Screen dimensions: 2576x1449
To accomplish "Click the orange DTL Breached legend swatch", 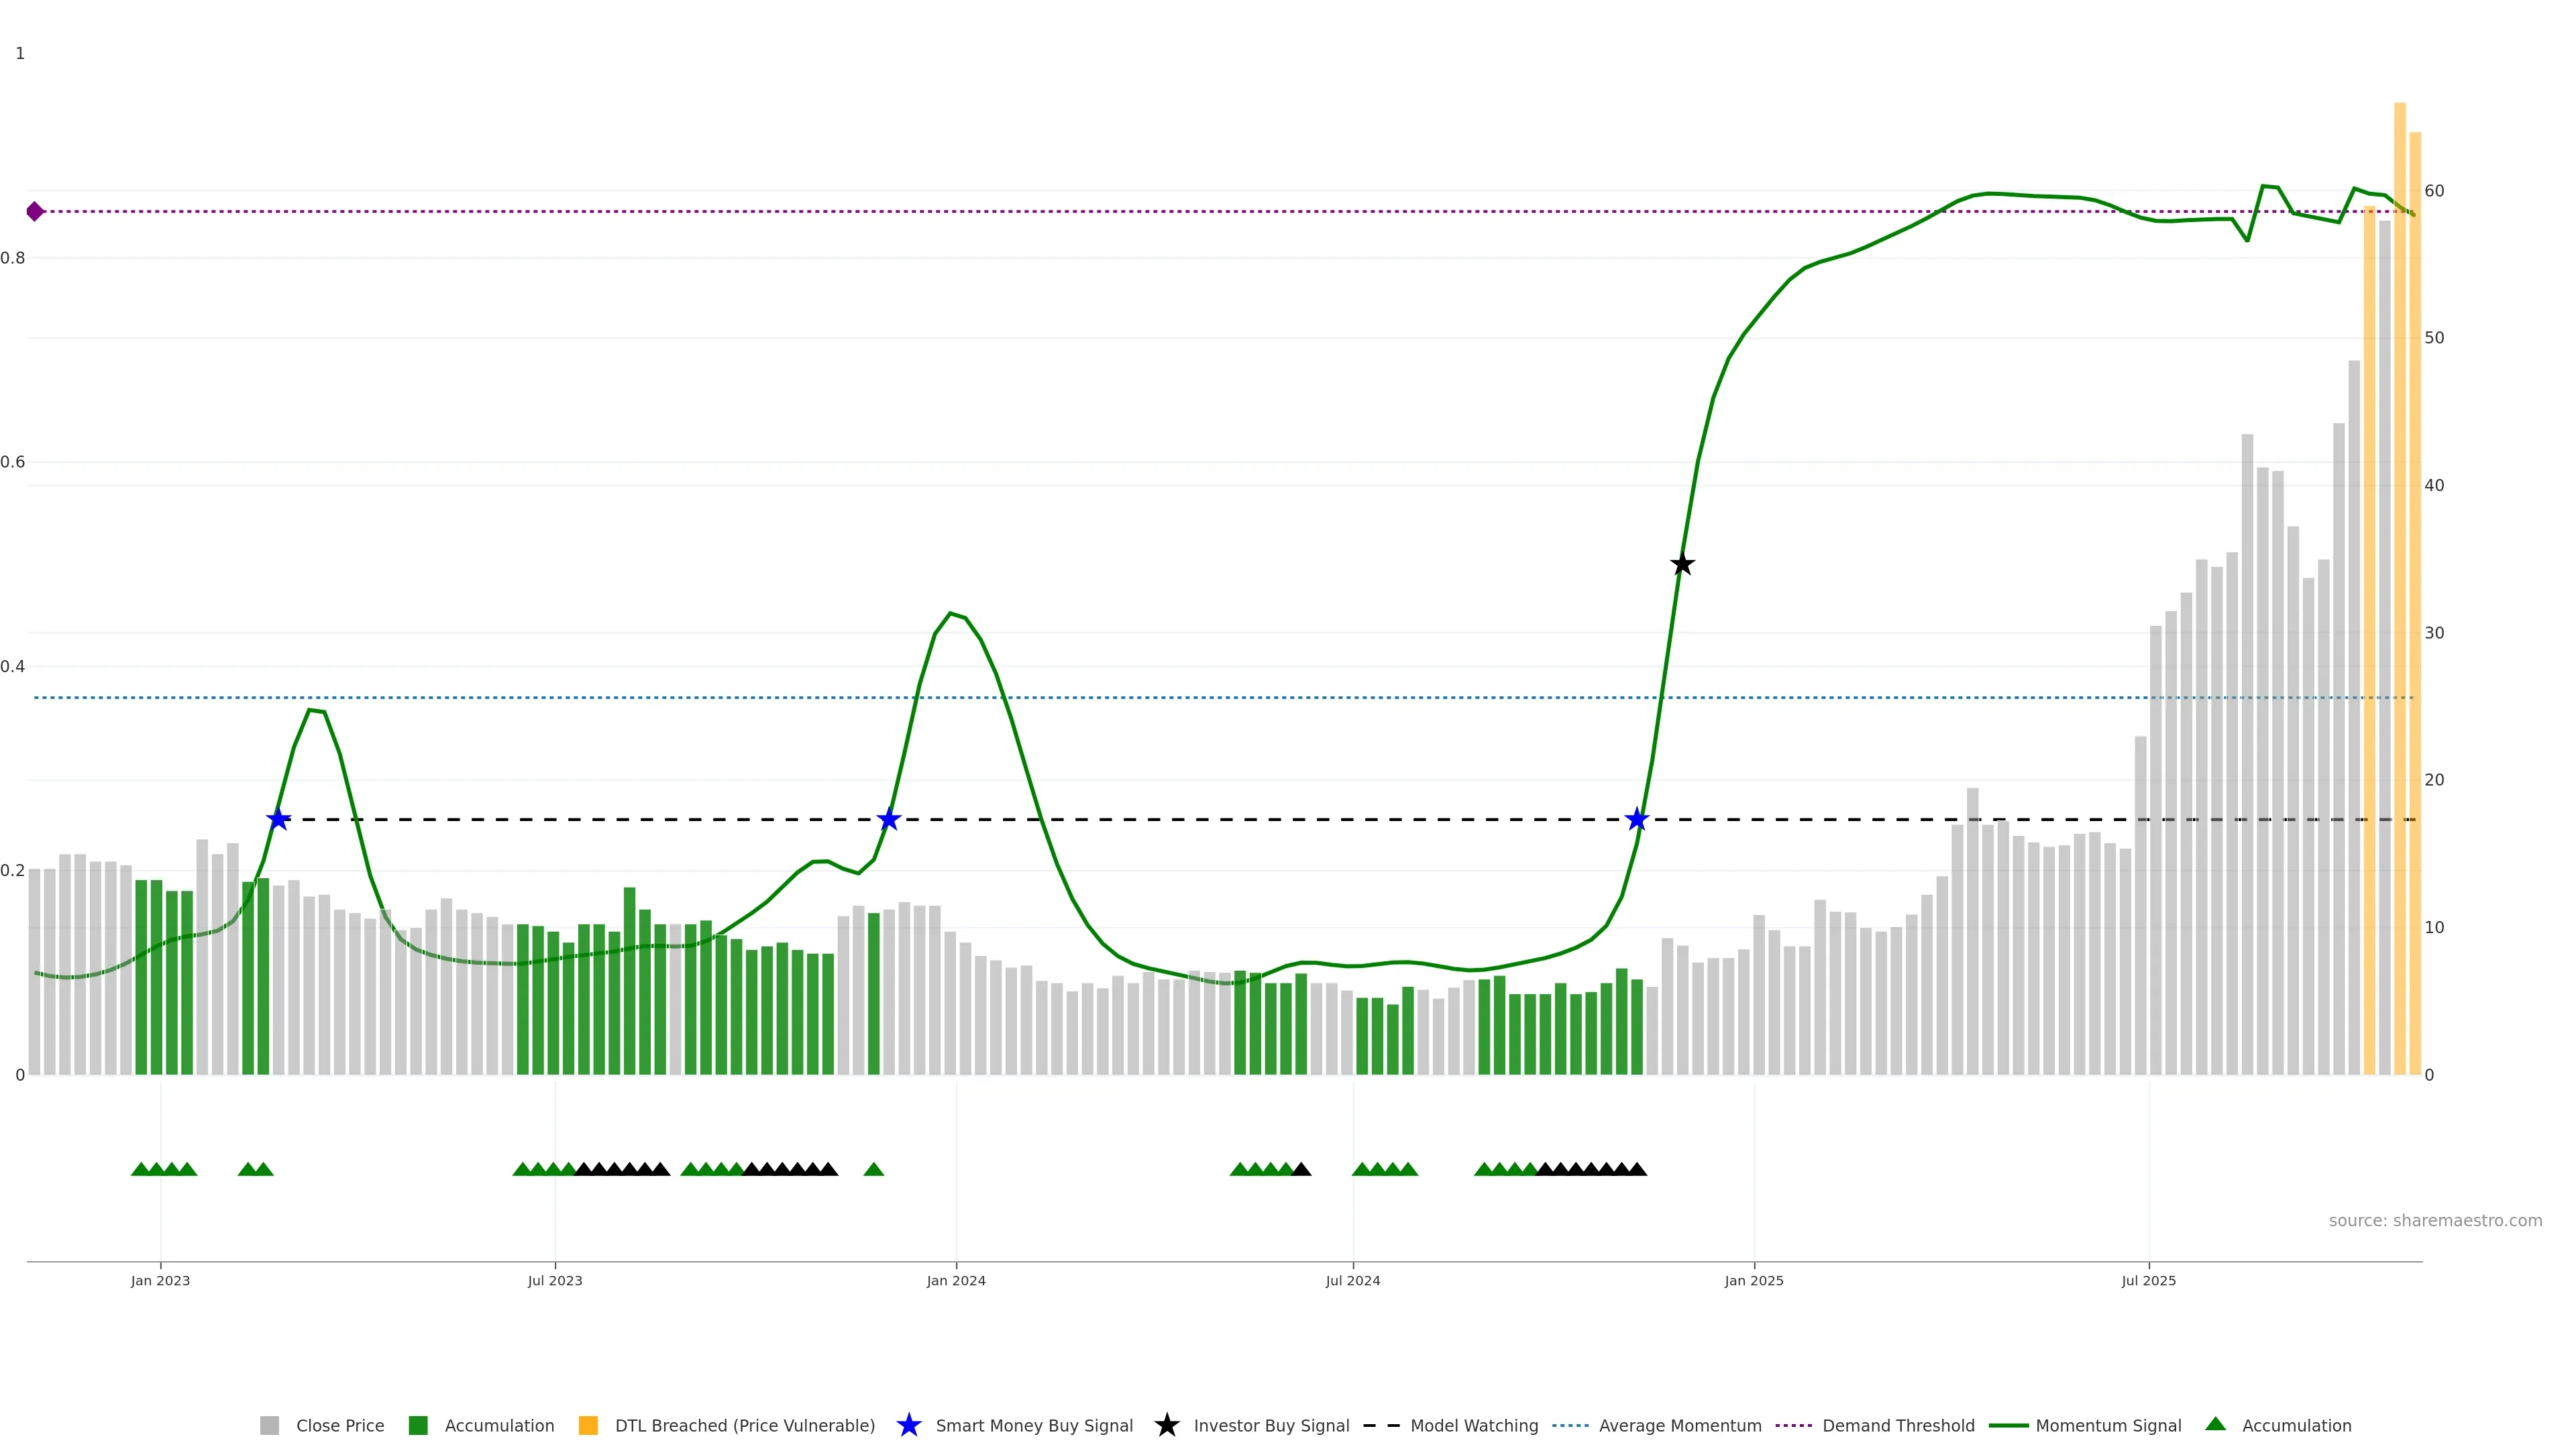I will [588, 1425].
